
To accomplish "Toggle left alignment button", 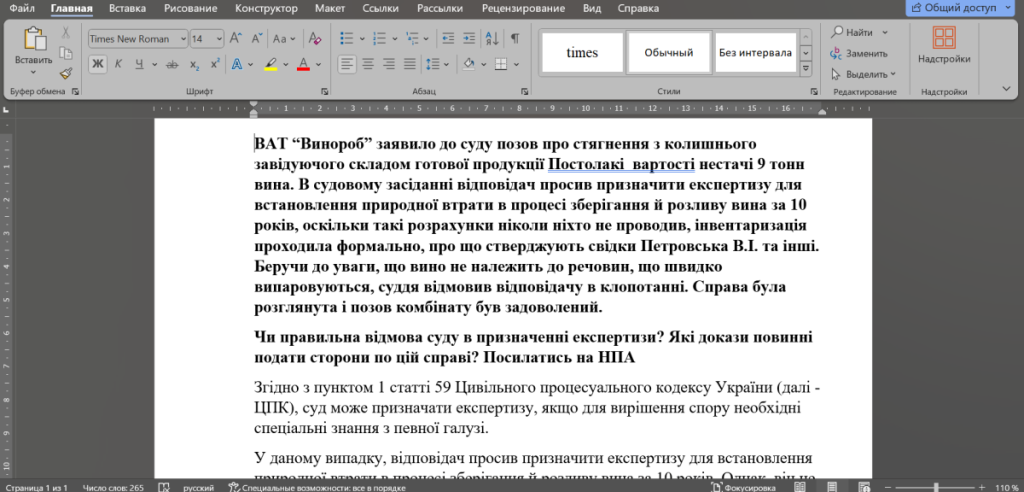I will click(x=347, y=64).
